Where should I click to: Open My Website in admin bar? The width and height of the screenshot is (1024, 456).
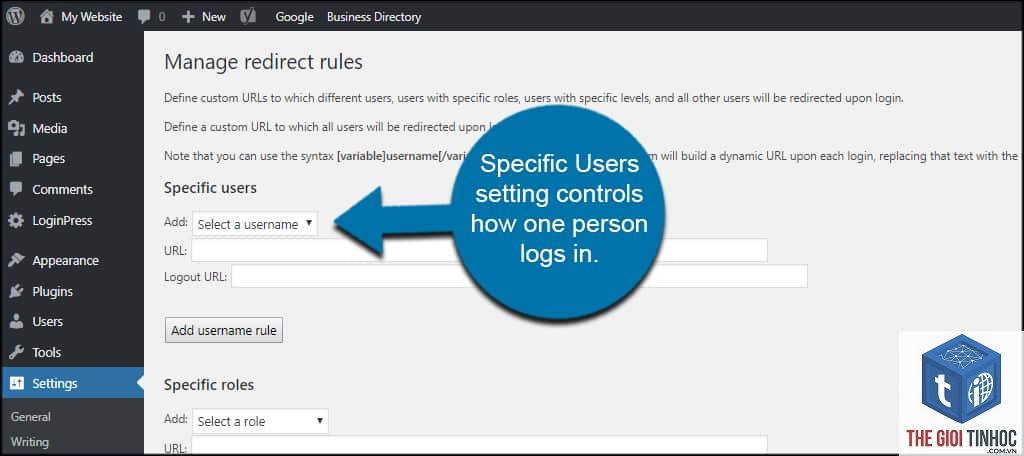[91, 17]
